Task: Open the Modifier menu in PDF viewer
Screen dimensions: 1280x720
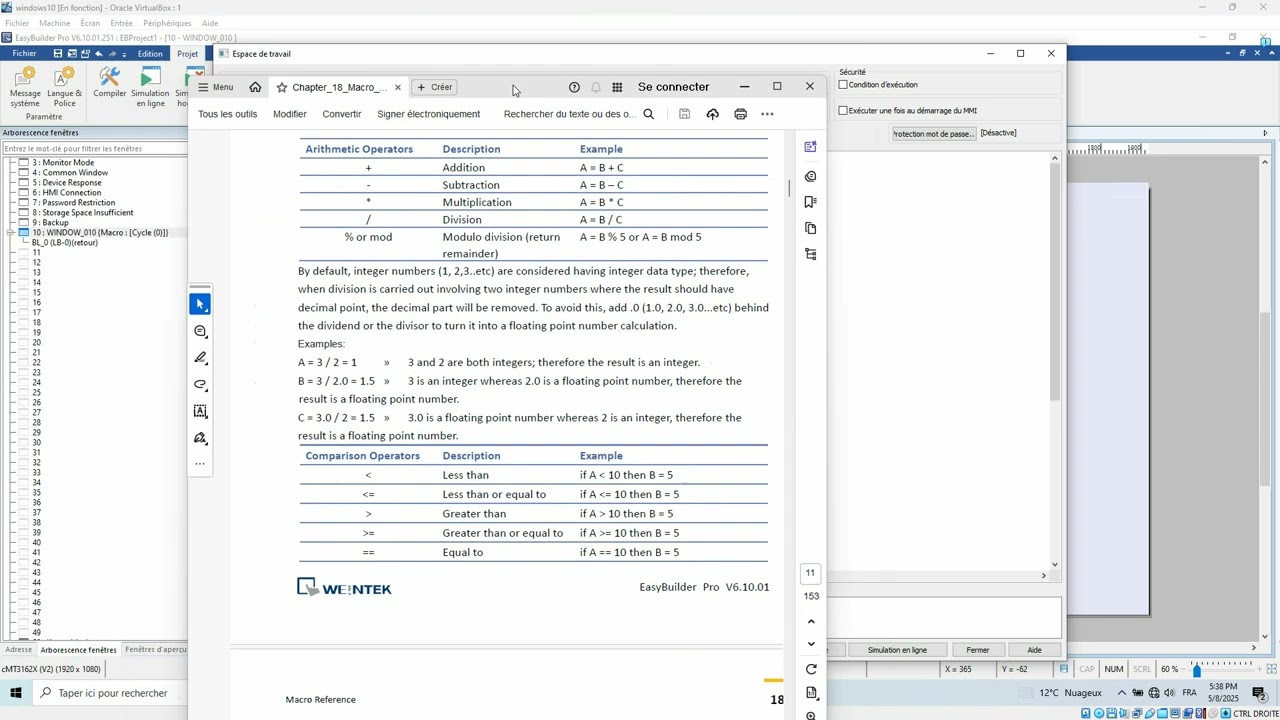Action: (290, 114)
